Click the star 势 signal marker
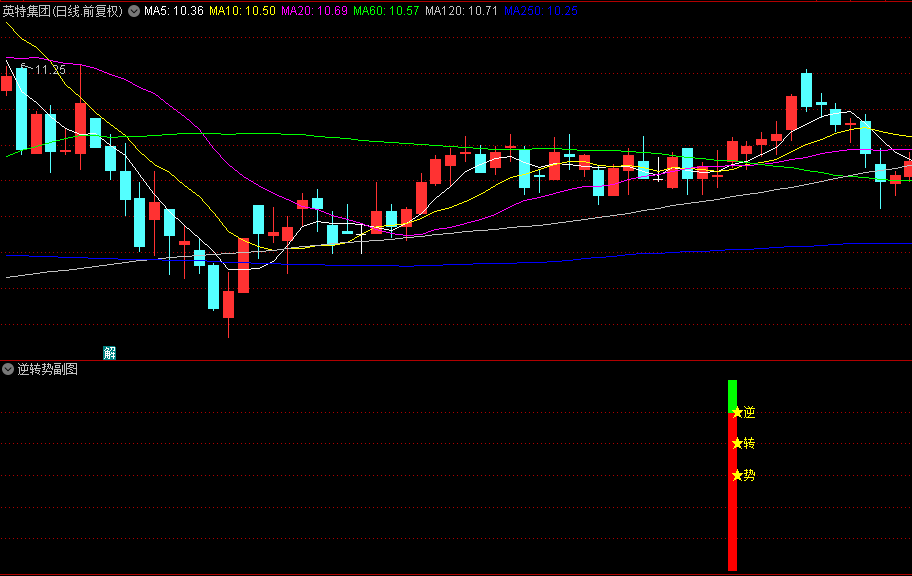The height and width of the screenshot is (576, 912). coord(743,475)
